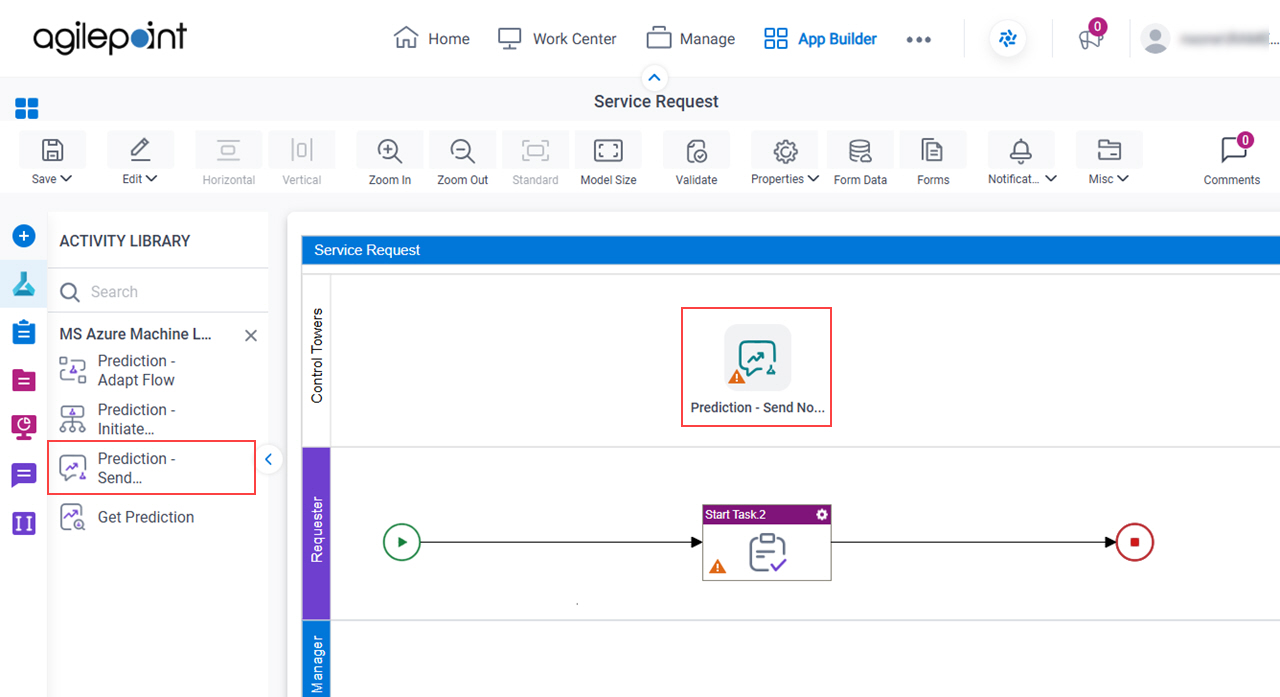Click the blue plus sidebar icon
Screen dimensions: 1280x697
[24, 237]
